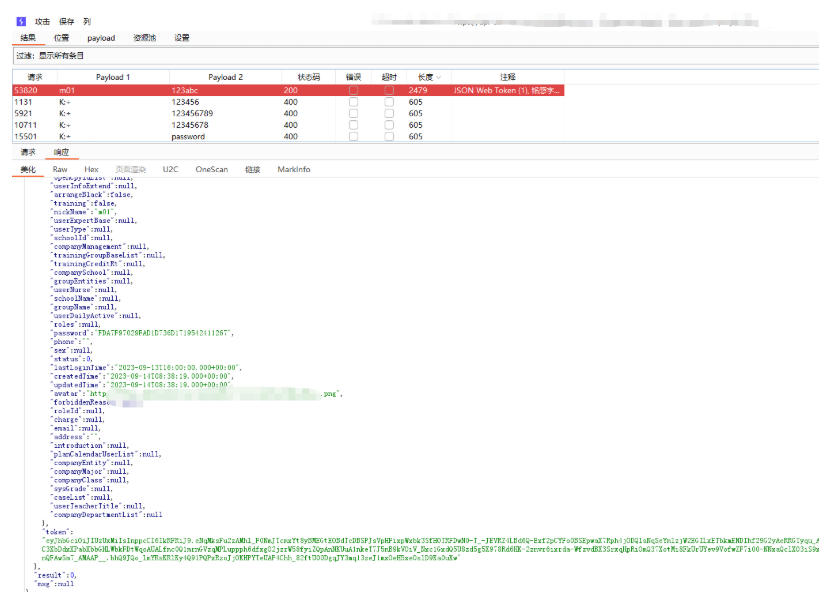Screen dimensions: 830x594
Task: Switch to the 位置 tab
Action: pyautogui.click(x=61, y=38)
